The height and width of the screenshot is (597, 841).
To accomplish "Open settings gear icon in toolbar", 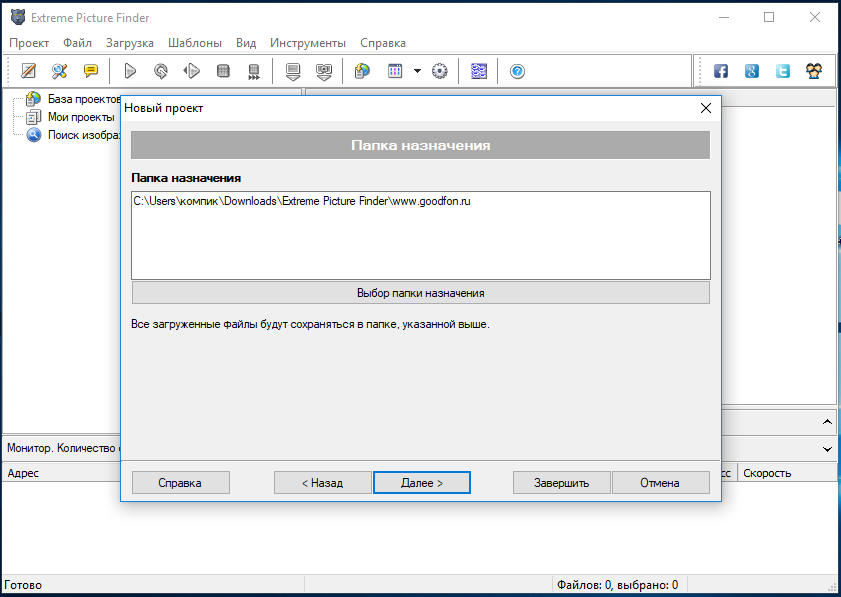I will 440,71.
